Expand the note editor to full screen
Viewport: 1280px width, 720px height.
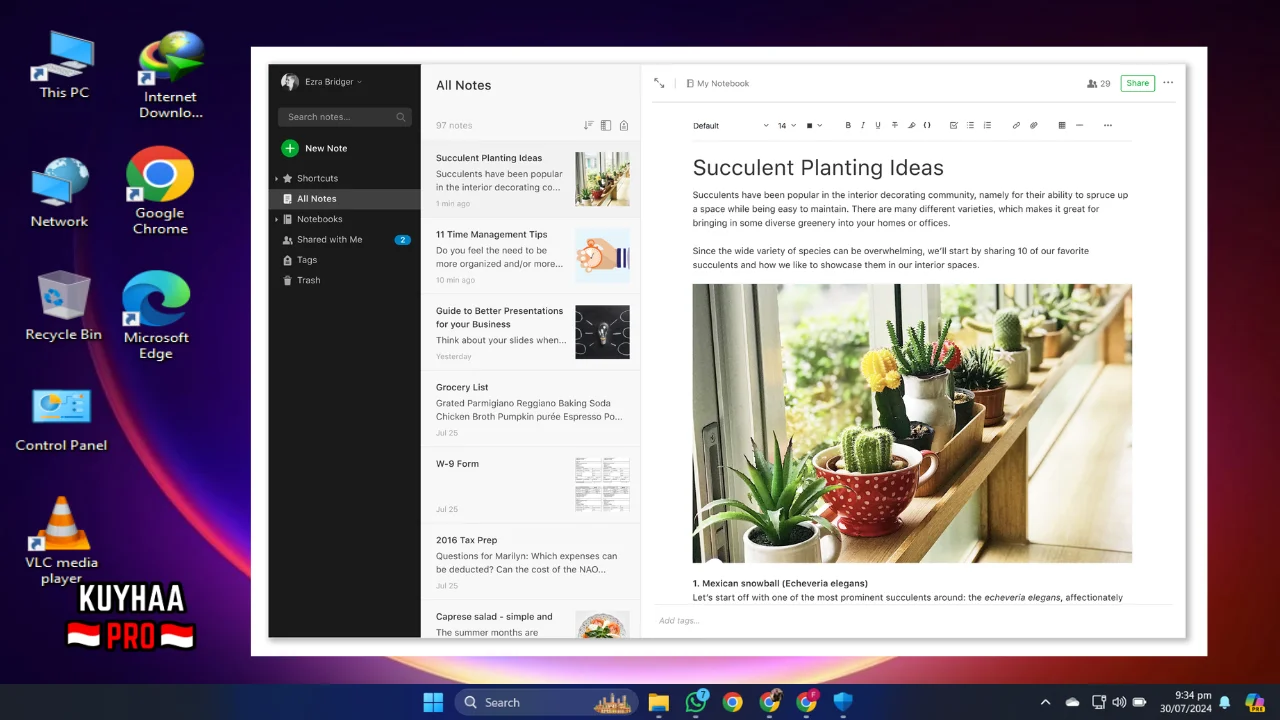[x=659, y=83]
